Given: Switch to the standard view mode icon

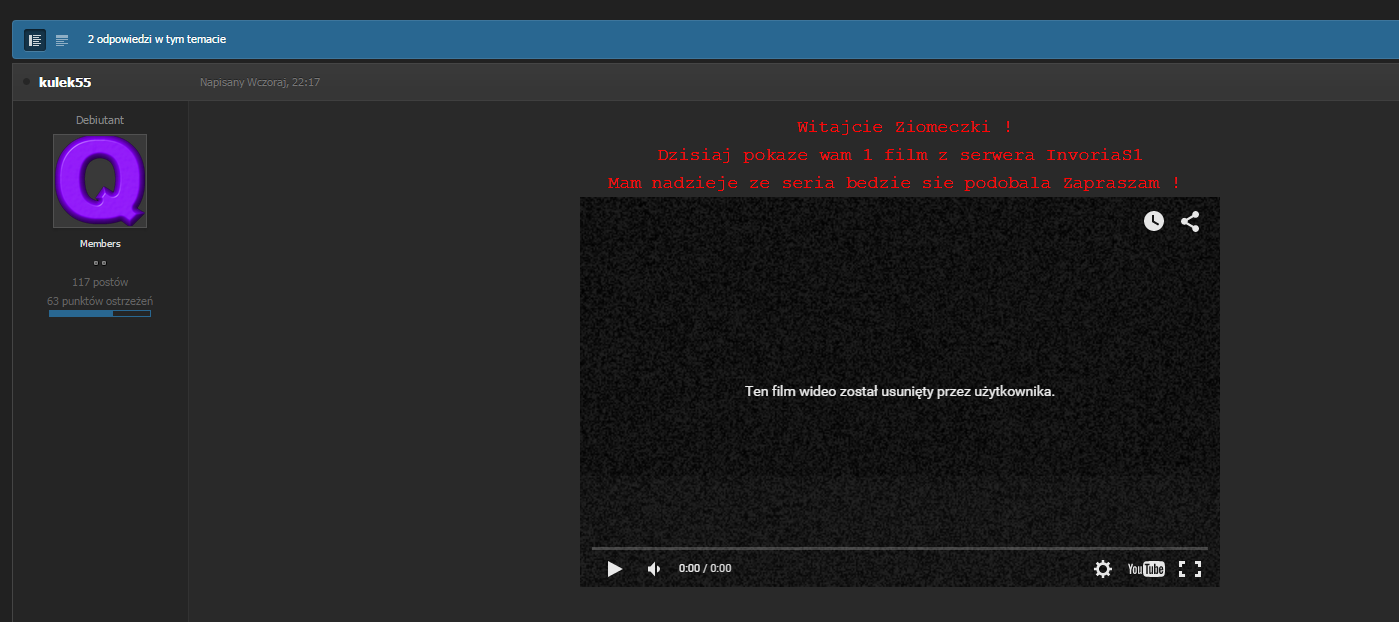Looking at the screenshot, I should 35,40.
